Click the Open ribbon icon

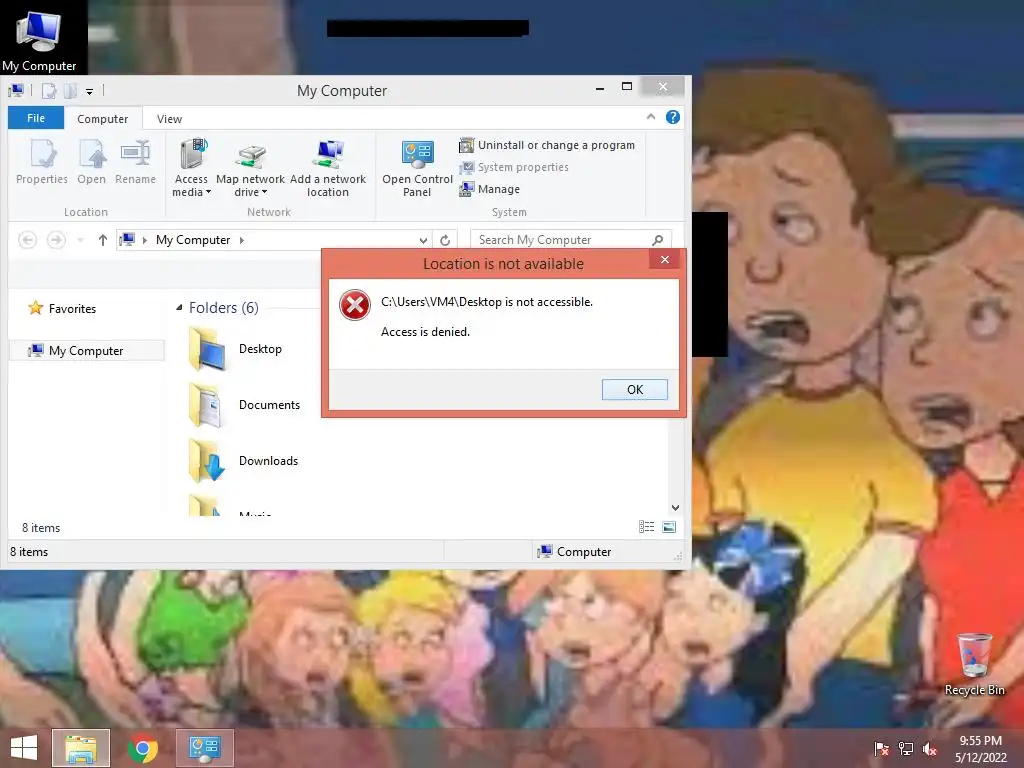tap(91, 162)
